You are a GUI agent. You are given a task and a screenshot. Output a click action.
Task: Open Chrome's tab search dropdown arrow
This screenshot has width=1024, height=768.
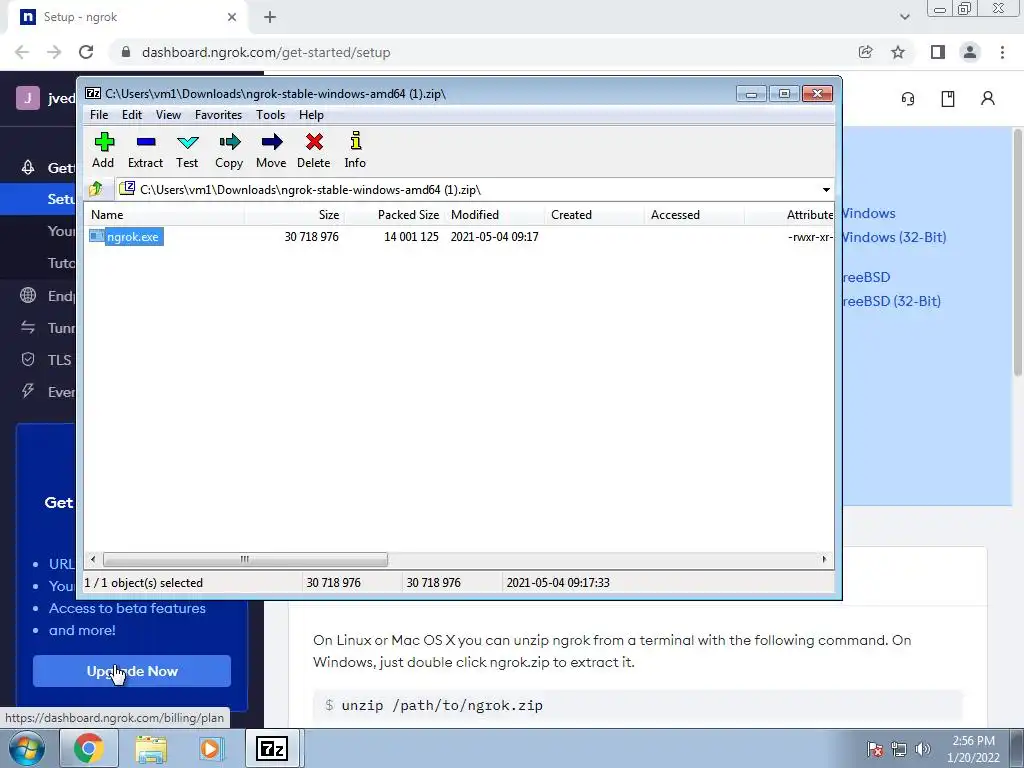click(904, 17)
